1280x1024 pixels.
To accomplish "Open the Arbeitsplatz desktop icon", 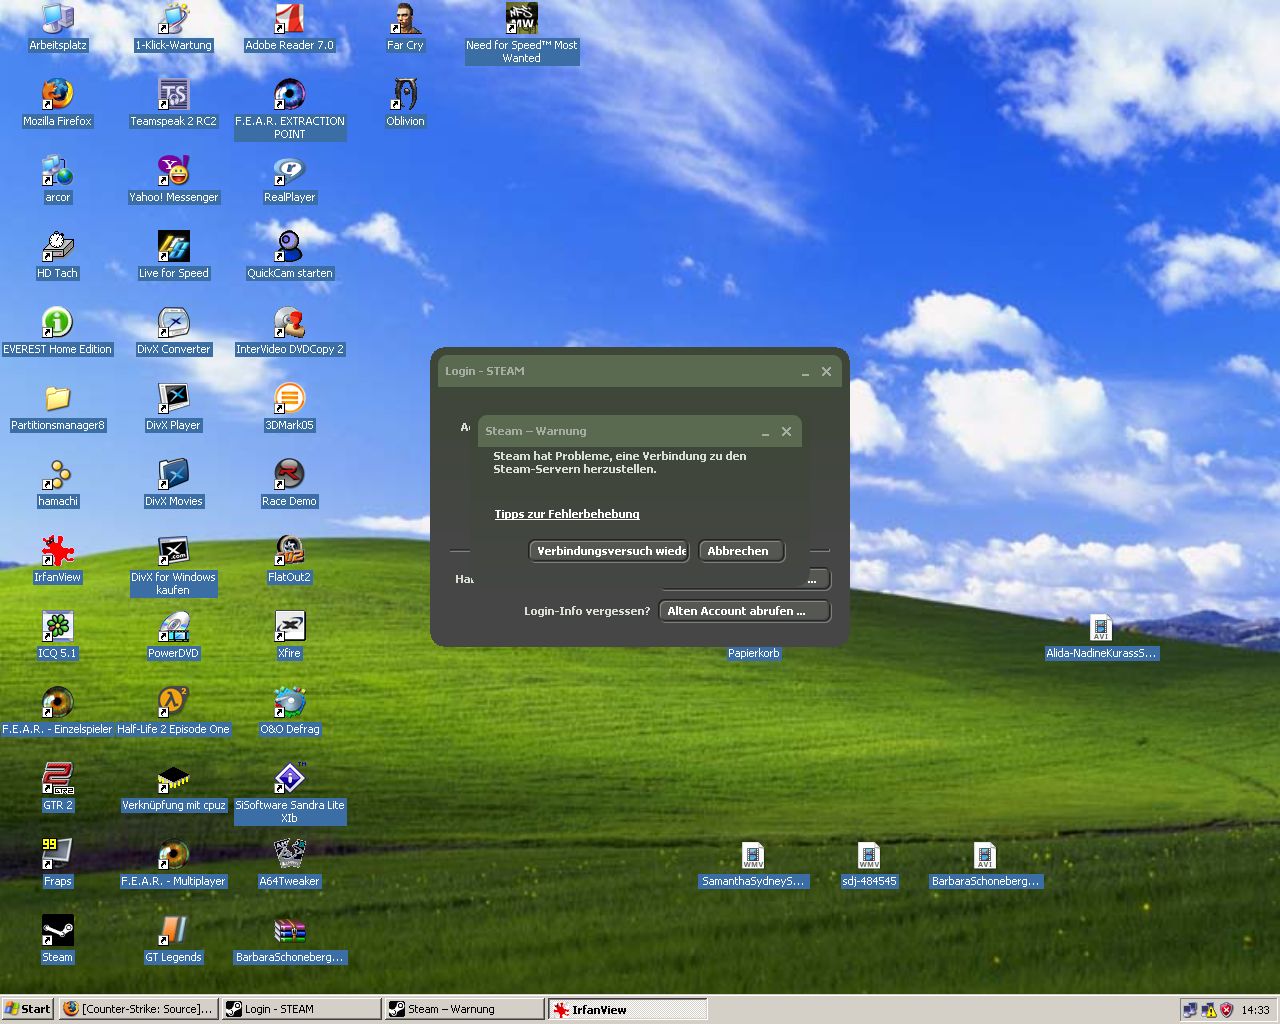I will [57, 28].
